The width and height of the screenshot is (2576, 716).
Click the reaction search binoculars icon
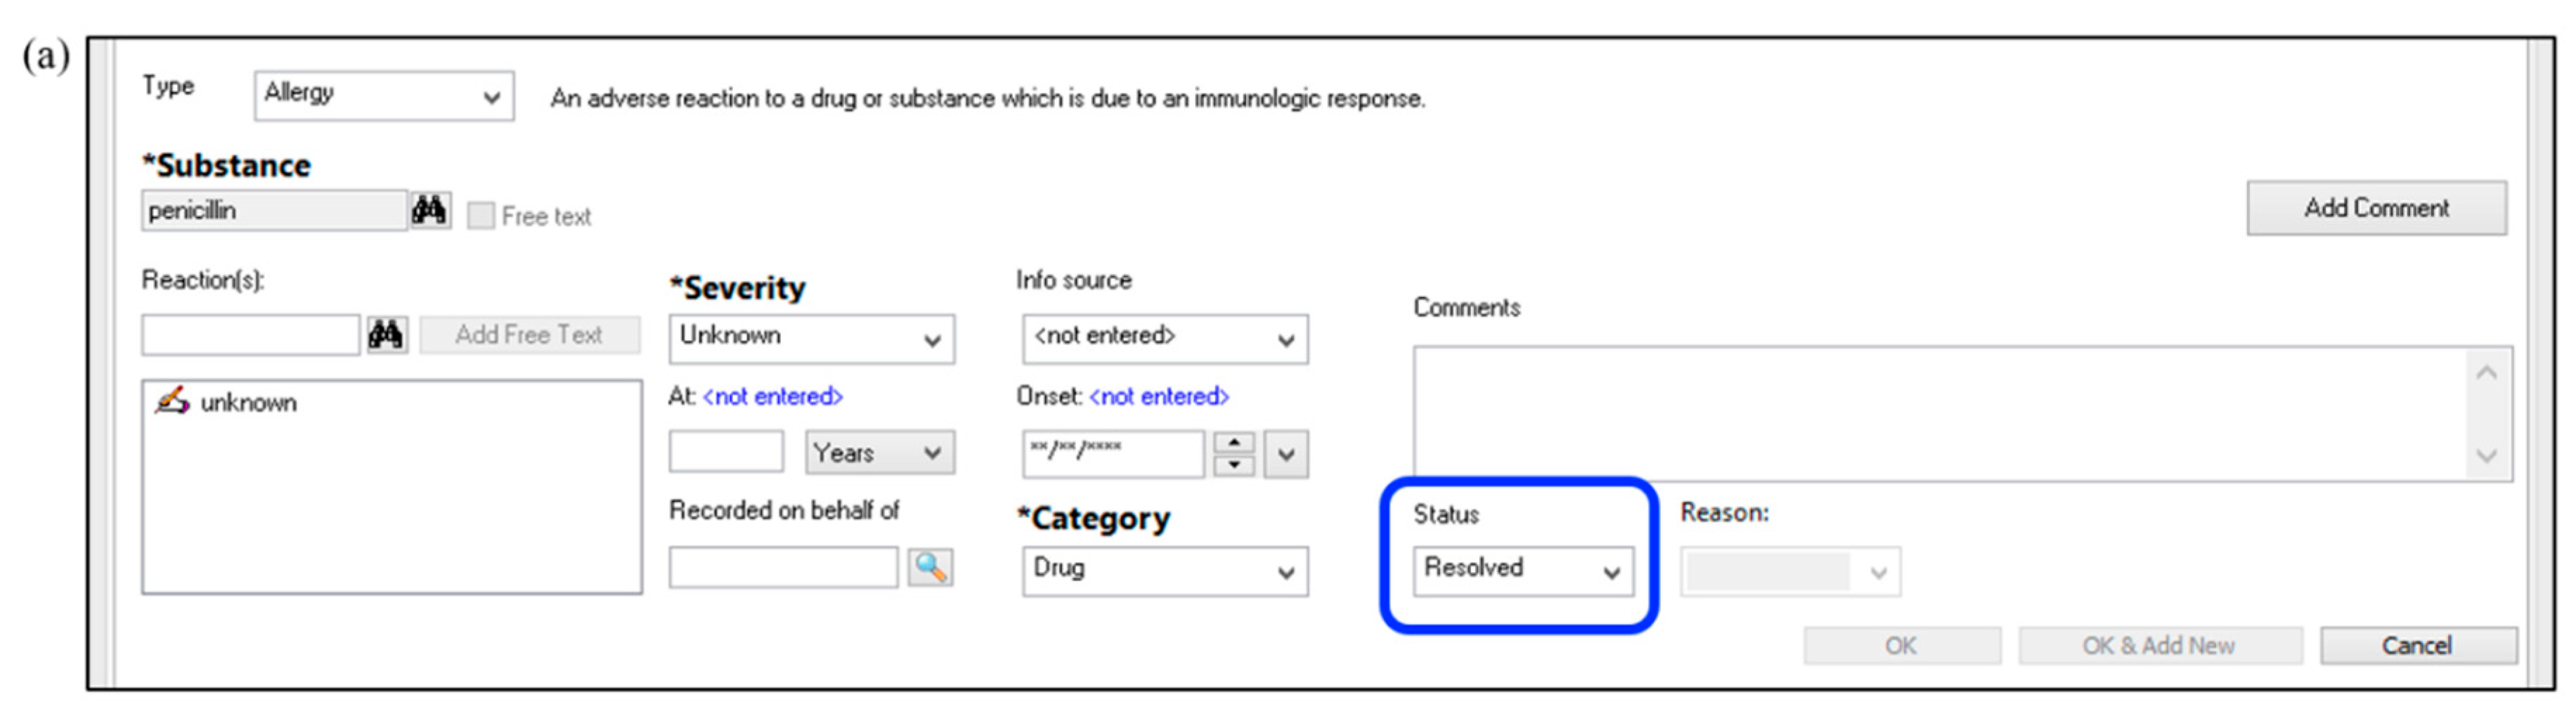pyautogui.click(x=386, y=334)
